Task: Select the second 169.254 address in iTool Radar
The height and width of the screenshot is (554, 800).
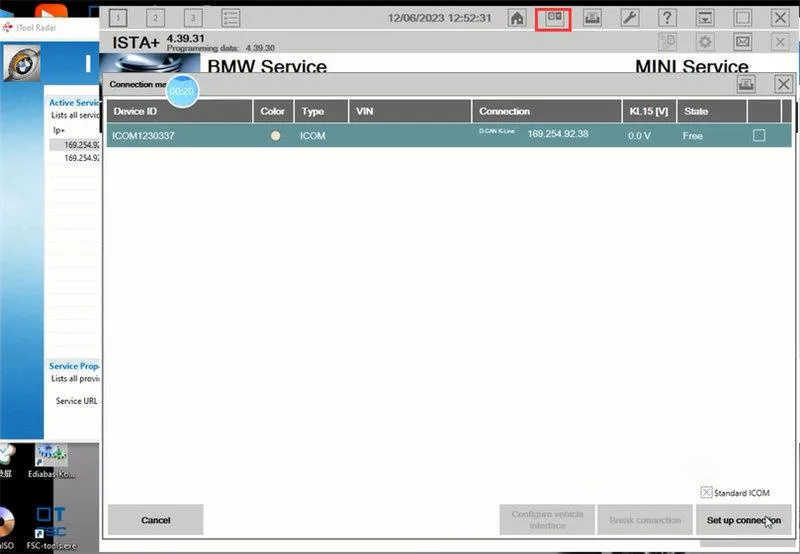Action: point(82,158)
